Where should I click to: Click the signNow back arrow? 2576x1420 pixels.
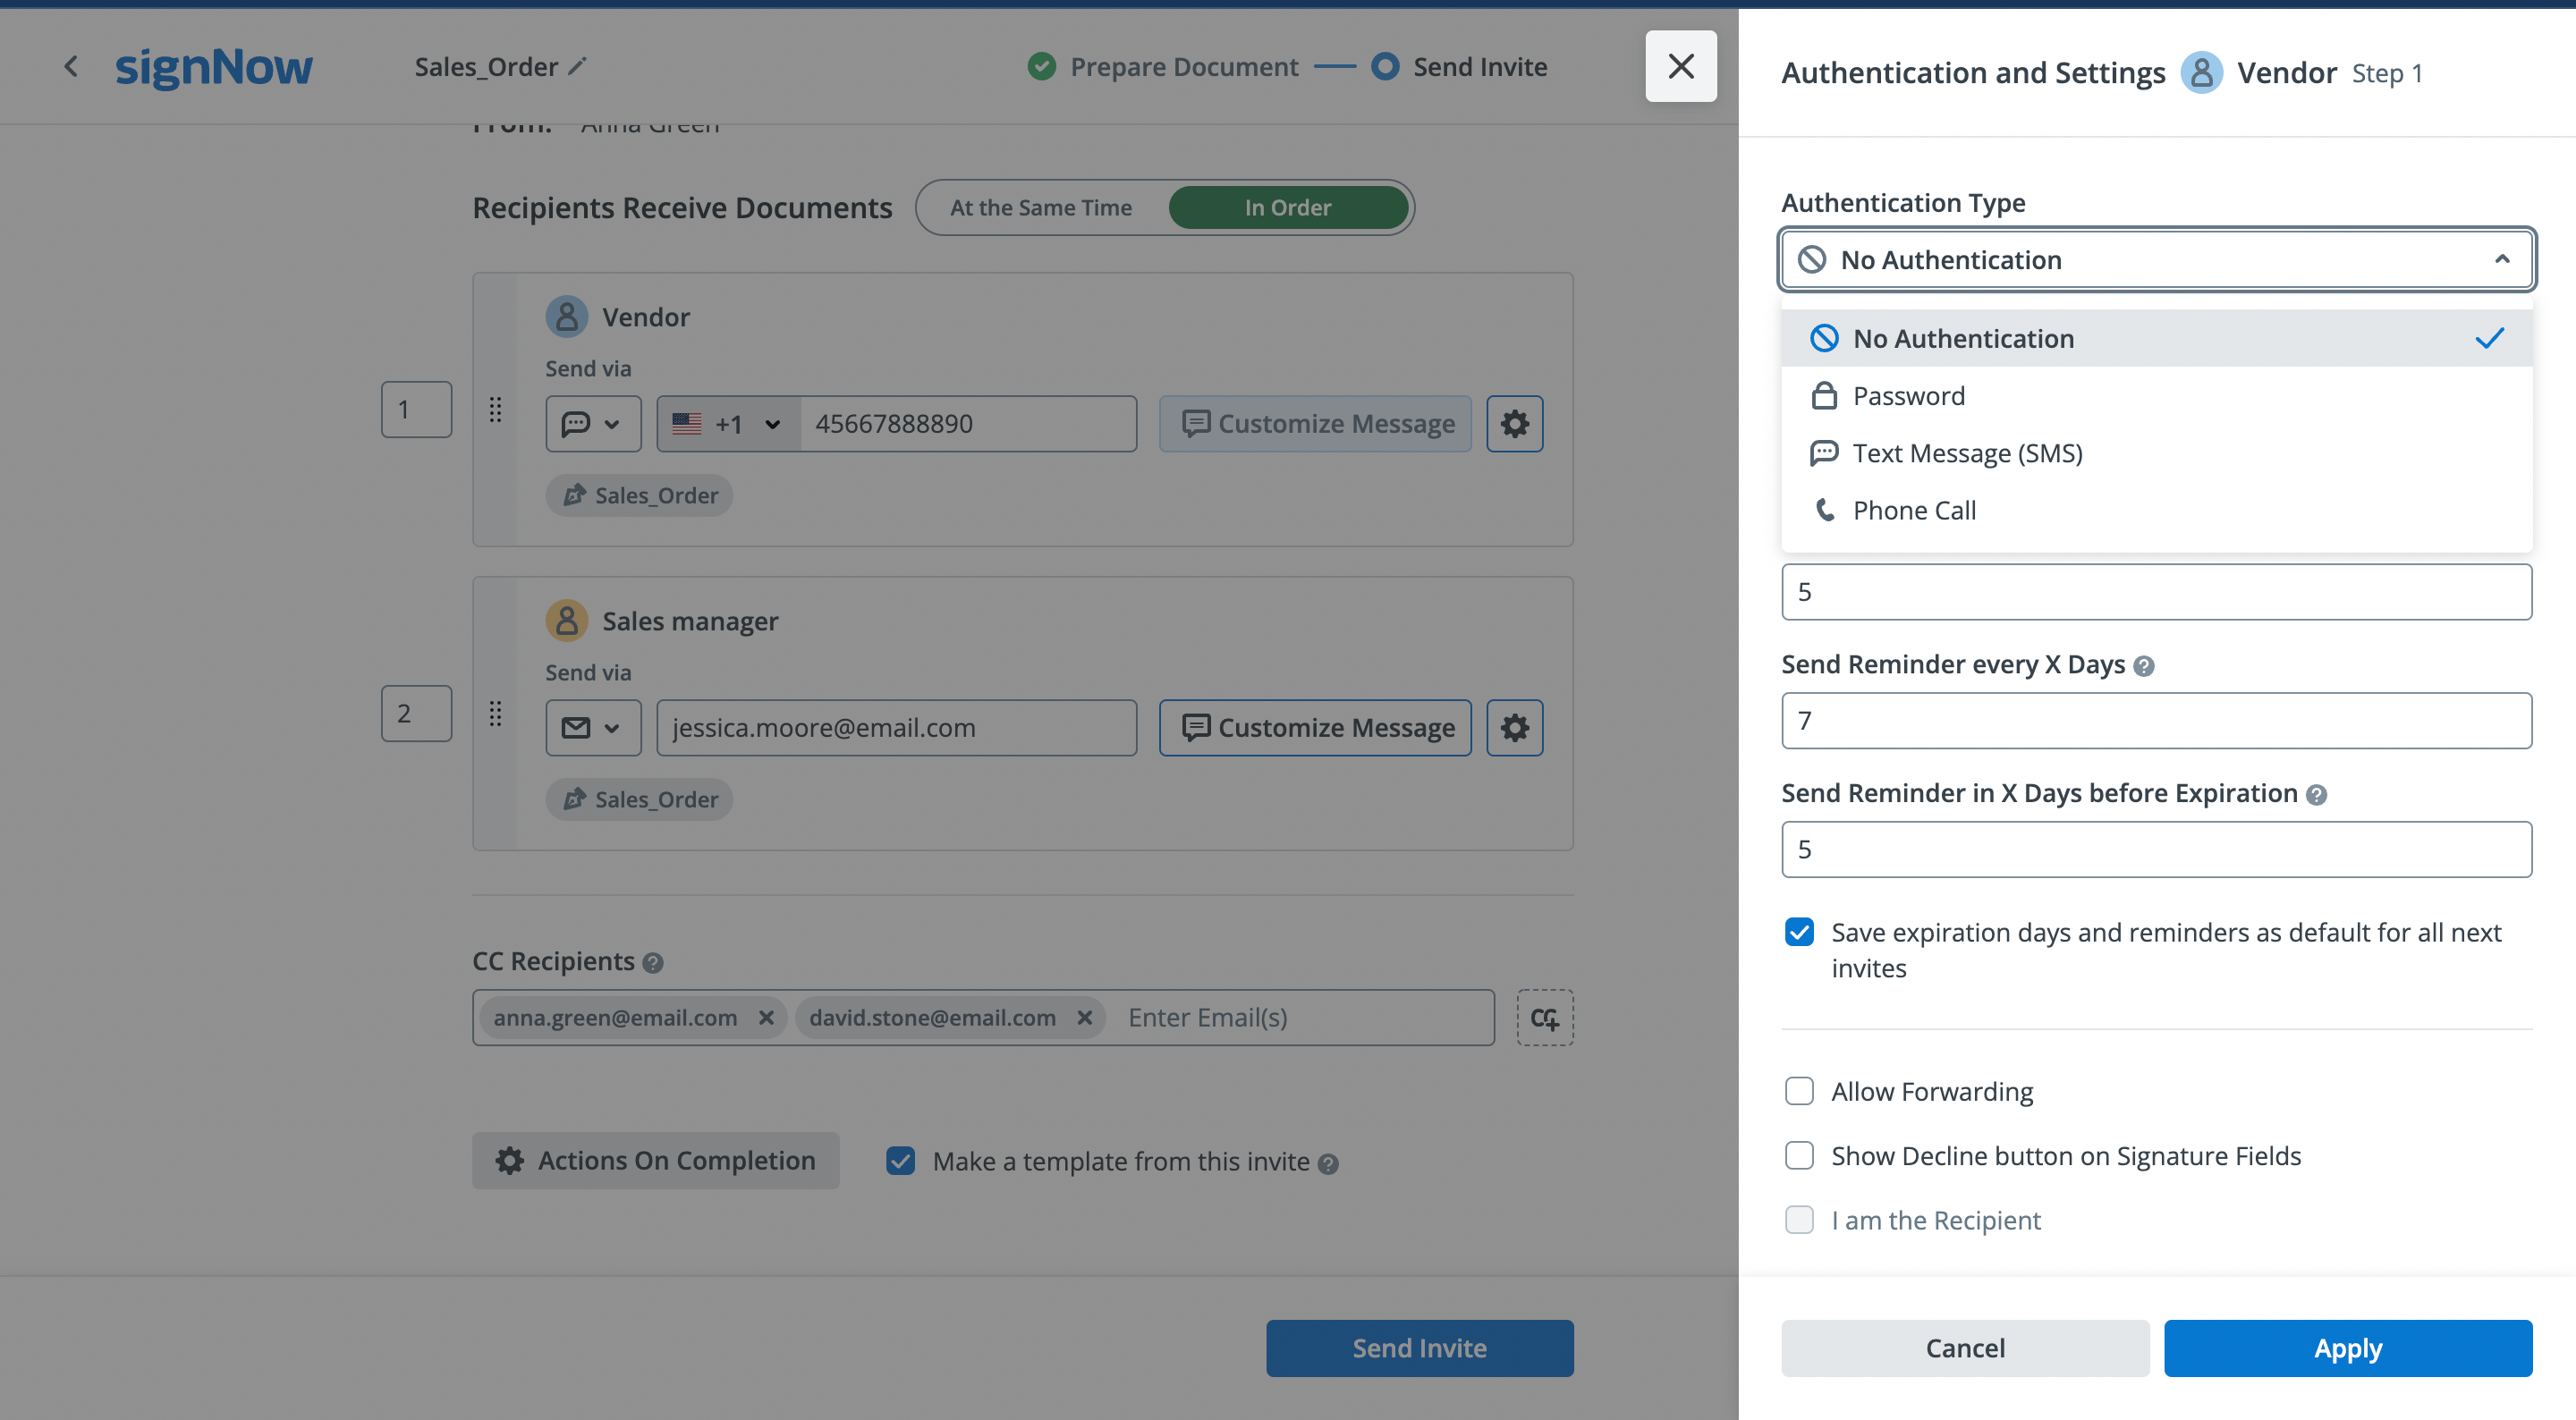pos(71,67)
